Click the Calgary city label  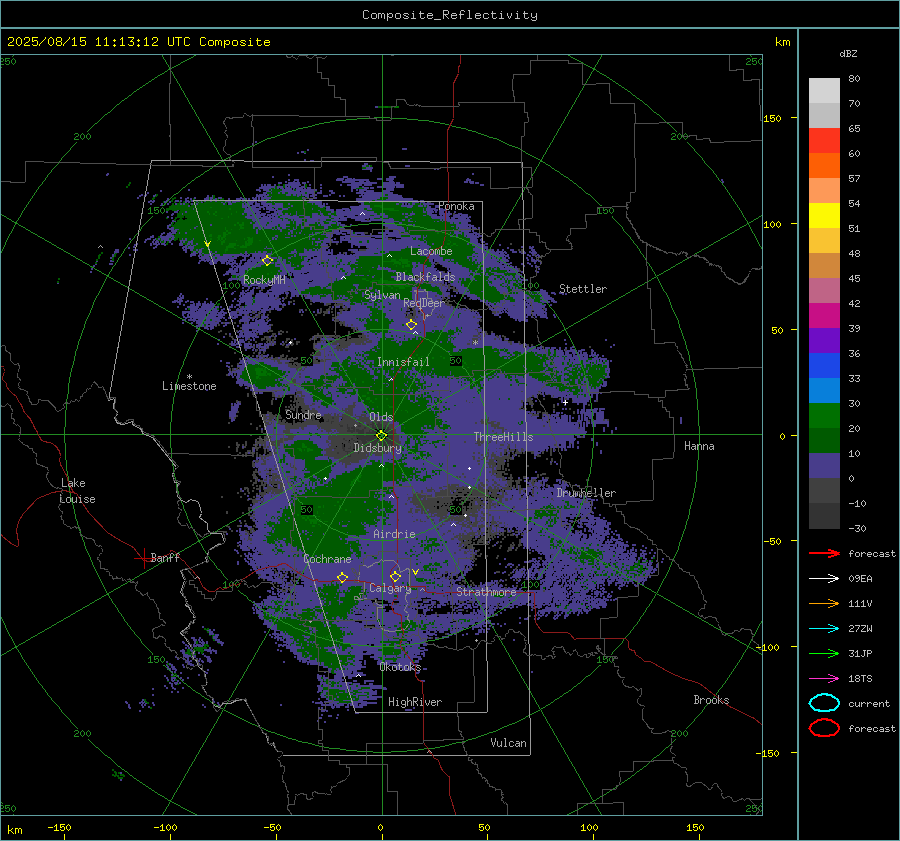pos(390,588)
